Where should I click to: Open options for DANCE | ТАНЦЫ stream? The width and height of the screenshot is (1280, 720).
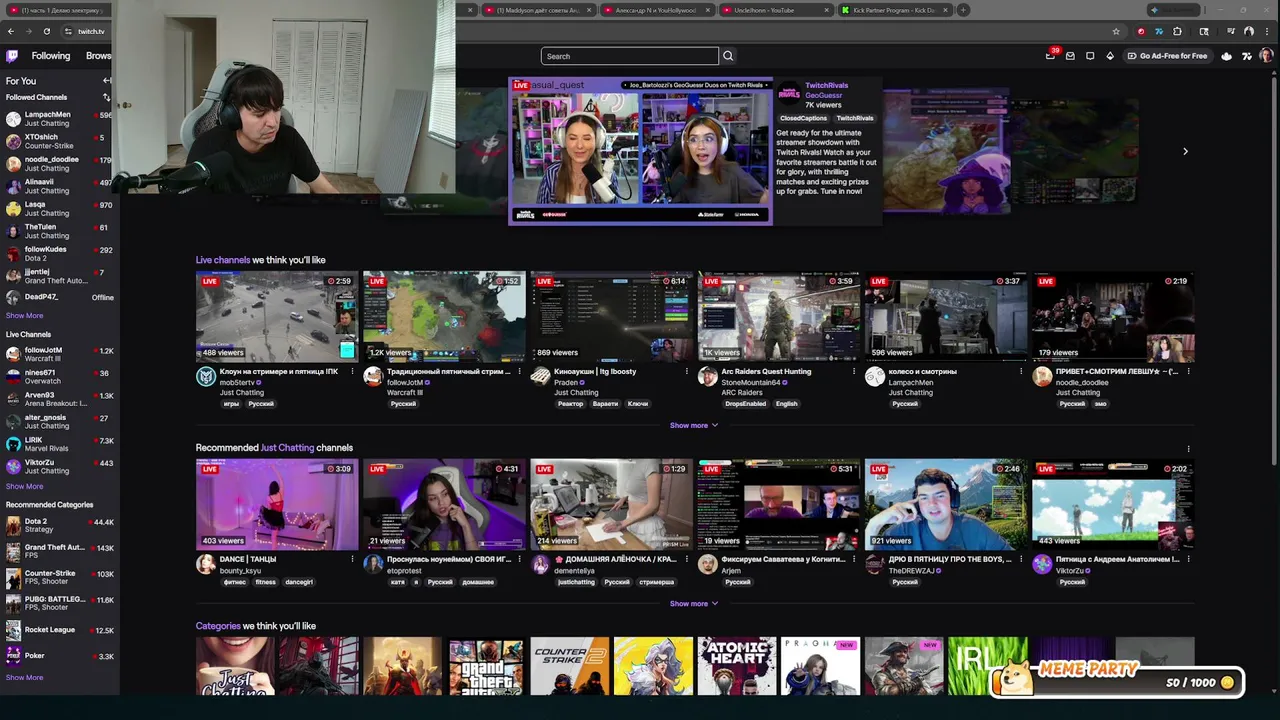352,559
